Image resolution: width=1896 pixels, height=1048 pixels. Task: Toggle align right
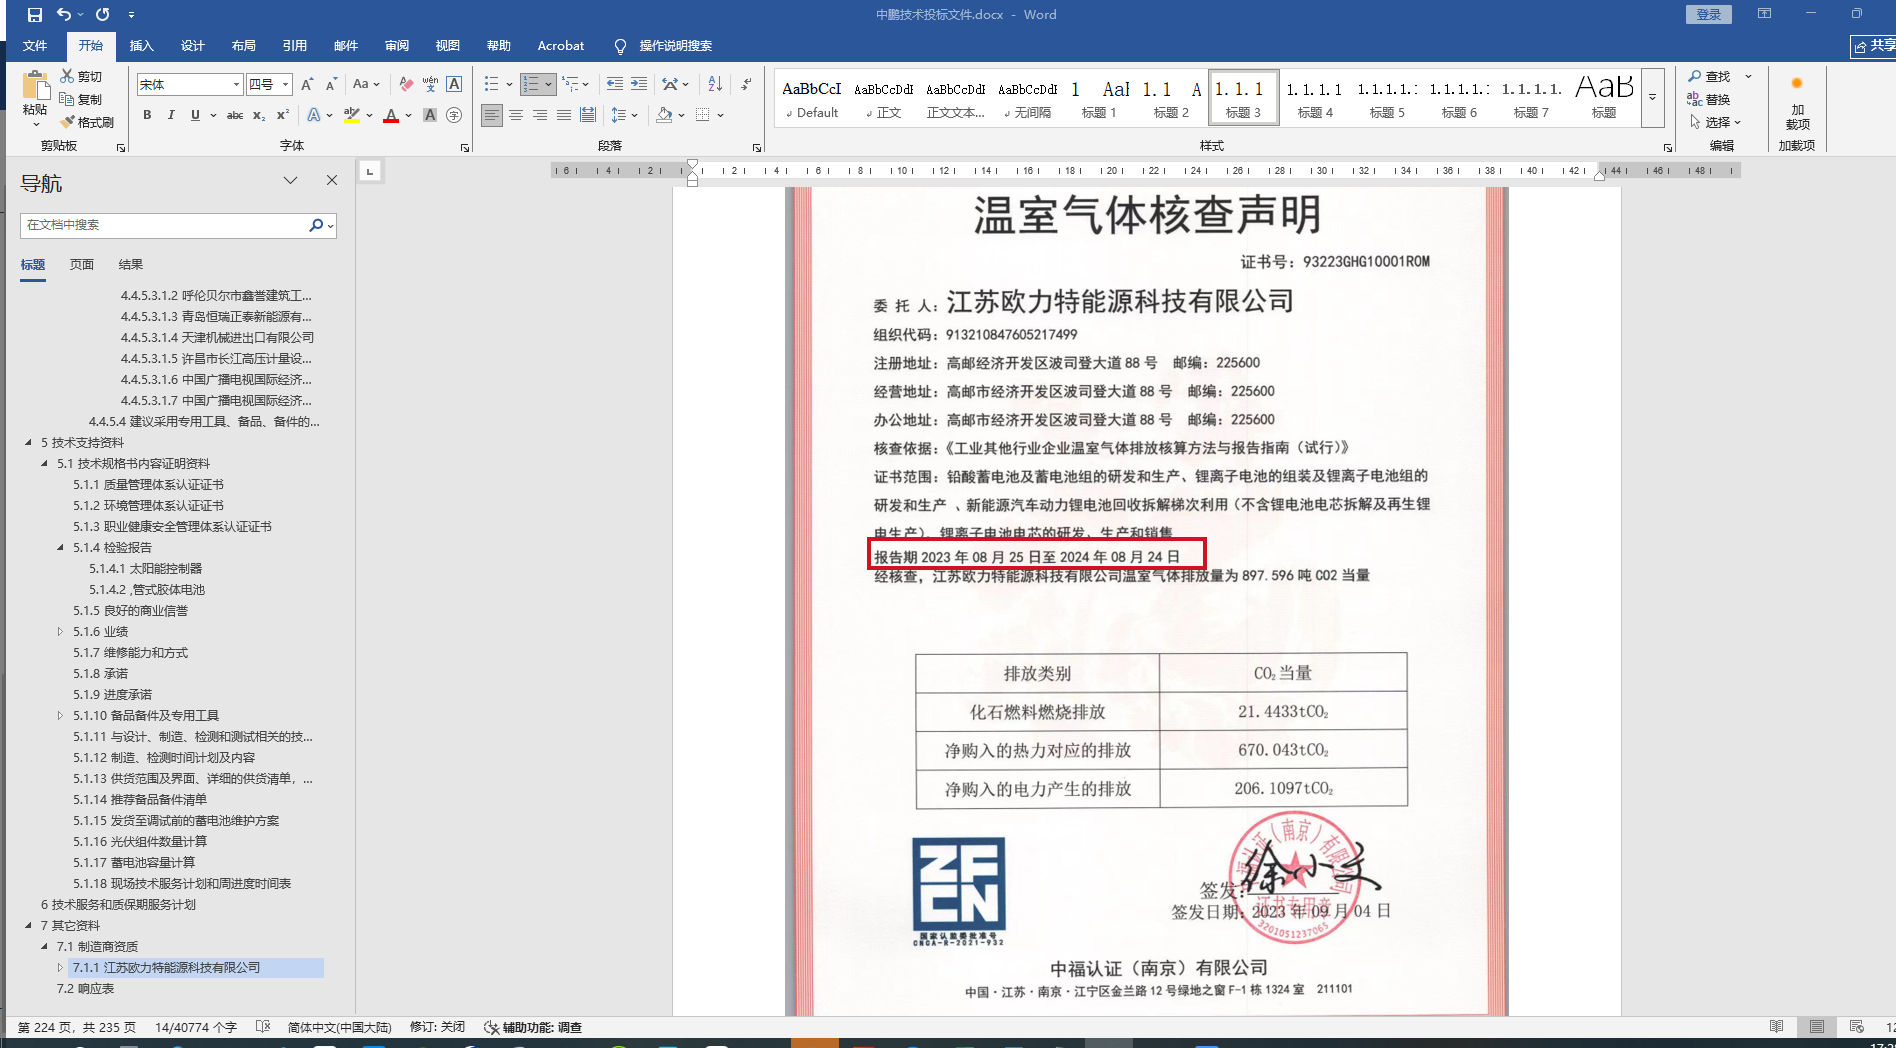pyautogui.click(x=540, y=115)
